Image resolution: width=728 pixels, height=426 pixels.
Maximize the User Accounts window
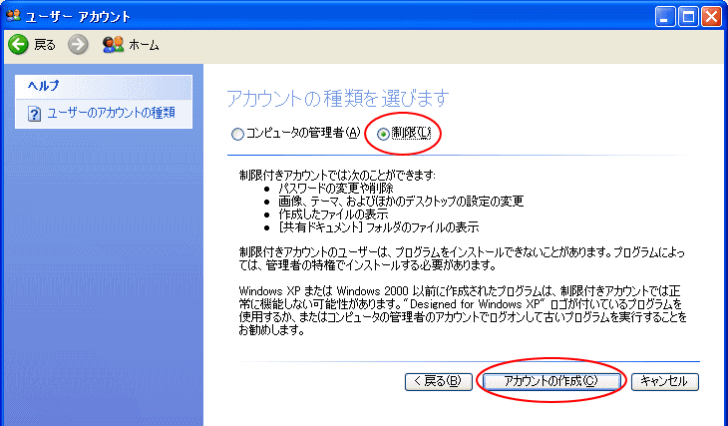688,17
